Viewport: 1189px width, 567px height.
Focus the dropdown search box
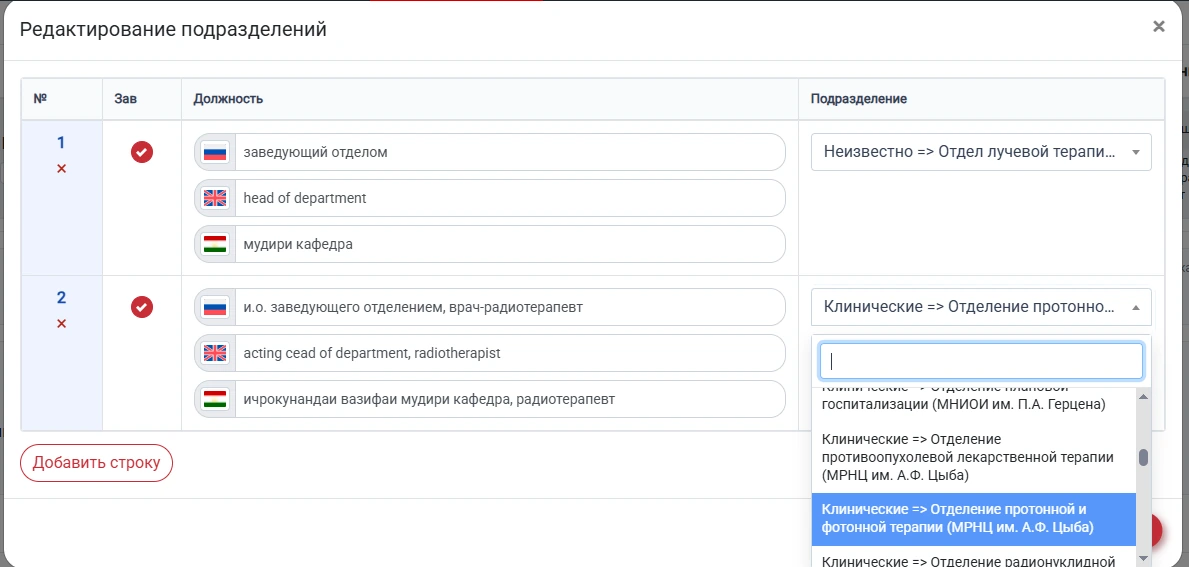pyautogui.click(x=981, y=361)
